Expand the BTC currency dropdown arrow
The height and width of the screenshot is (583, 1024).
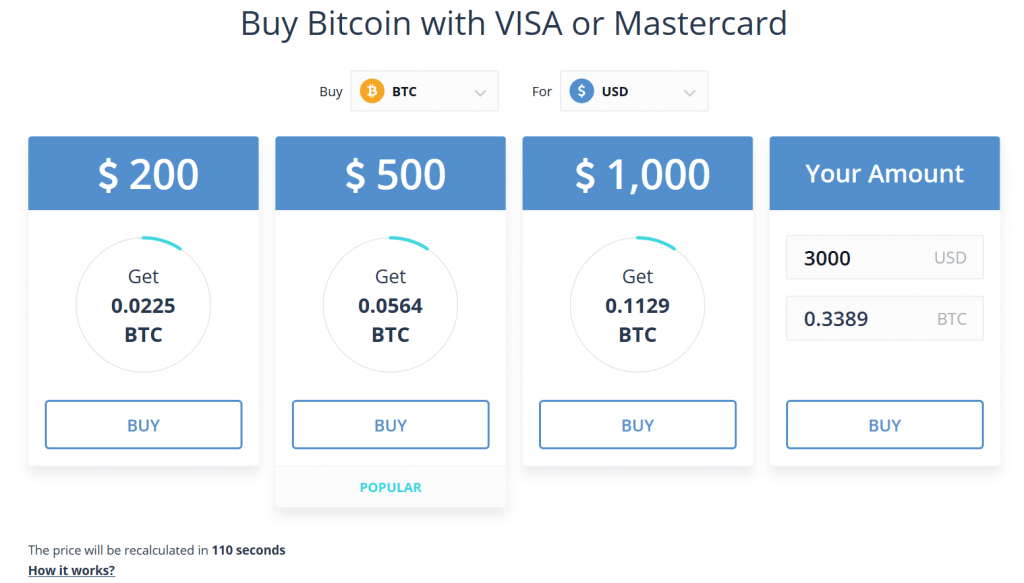480,93
